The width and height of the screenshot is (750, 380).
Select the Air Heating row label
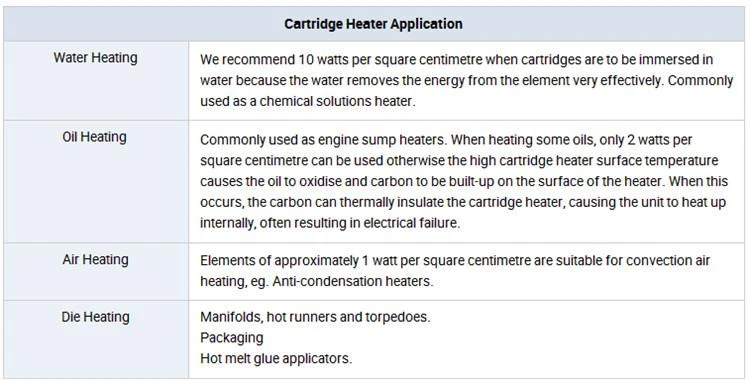[x=95, y=260]
